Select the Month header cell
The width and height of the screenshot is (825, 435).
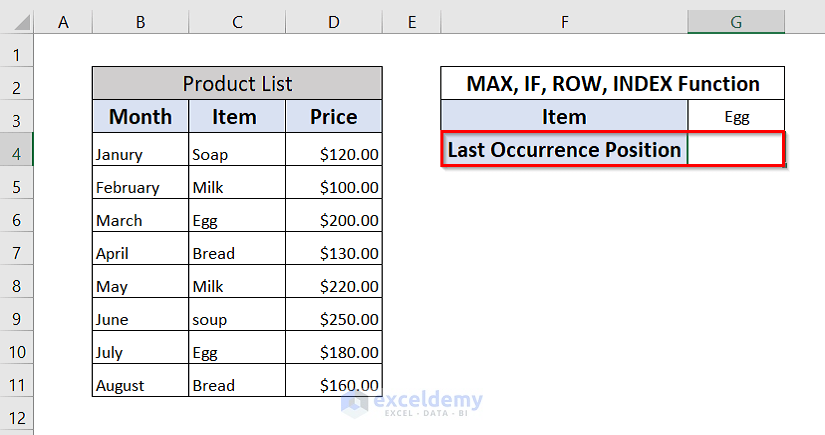coord(140,117)
